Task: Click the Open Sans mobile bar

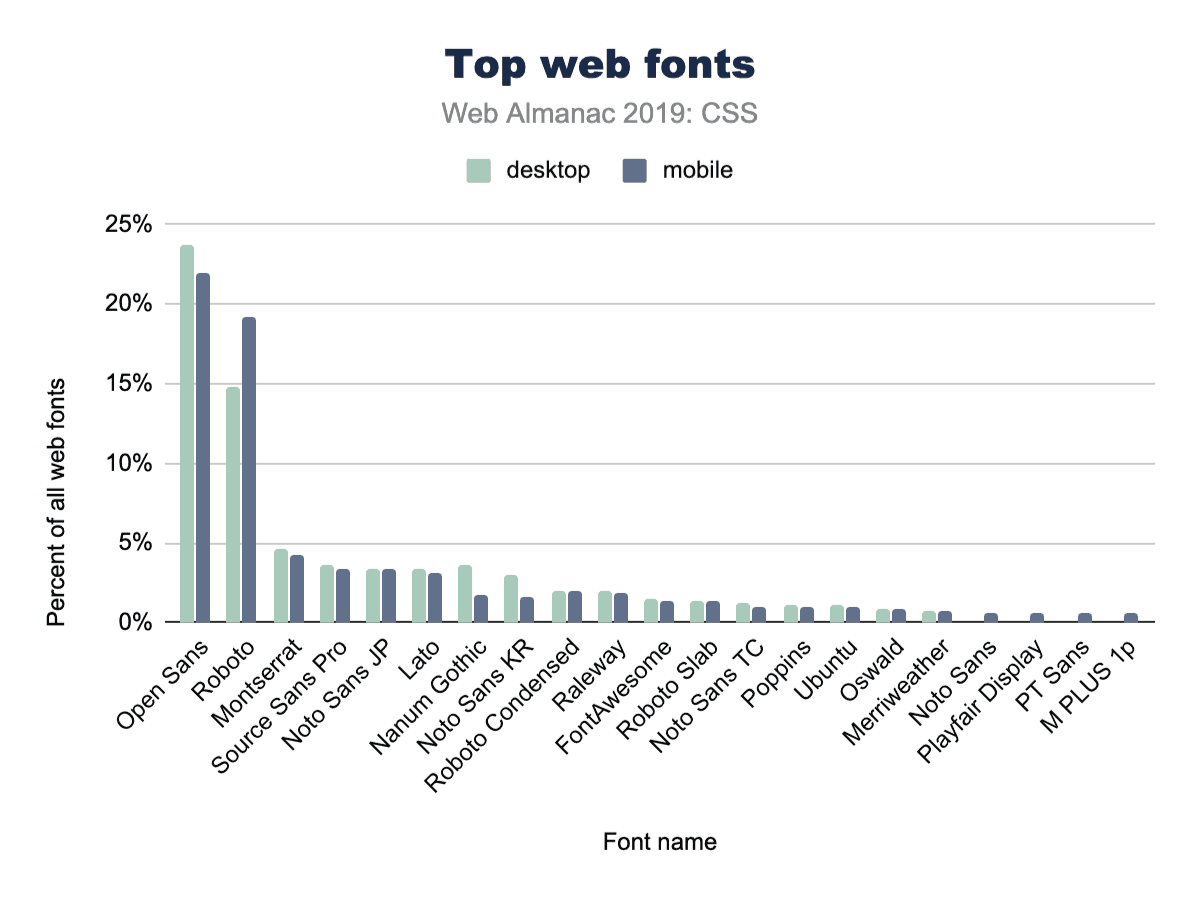Action: [x=203, y=447]
